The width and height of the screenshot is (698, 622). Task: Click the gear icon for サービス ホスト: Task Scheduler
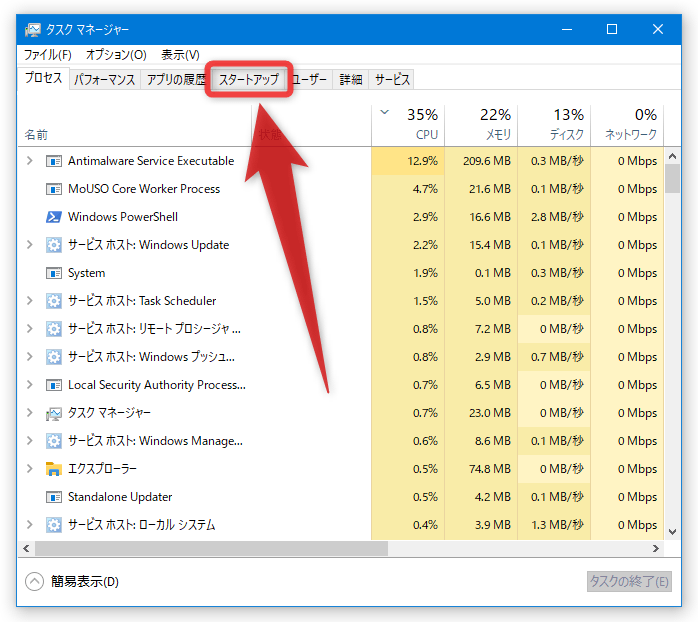tap(54, 301)
